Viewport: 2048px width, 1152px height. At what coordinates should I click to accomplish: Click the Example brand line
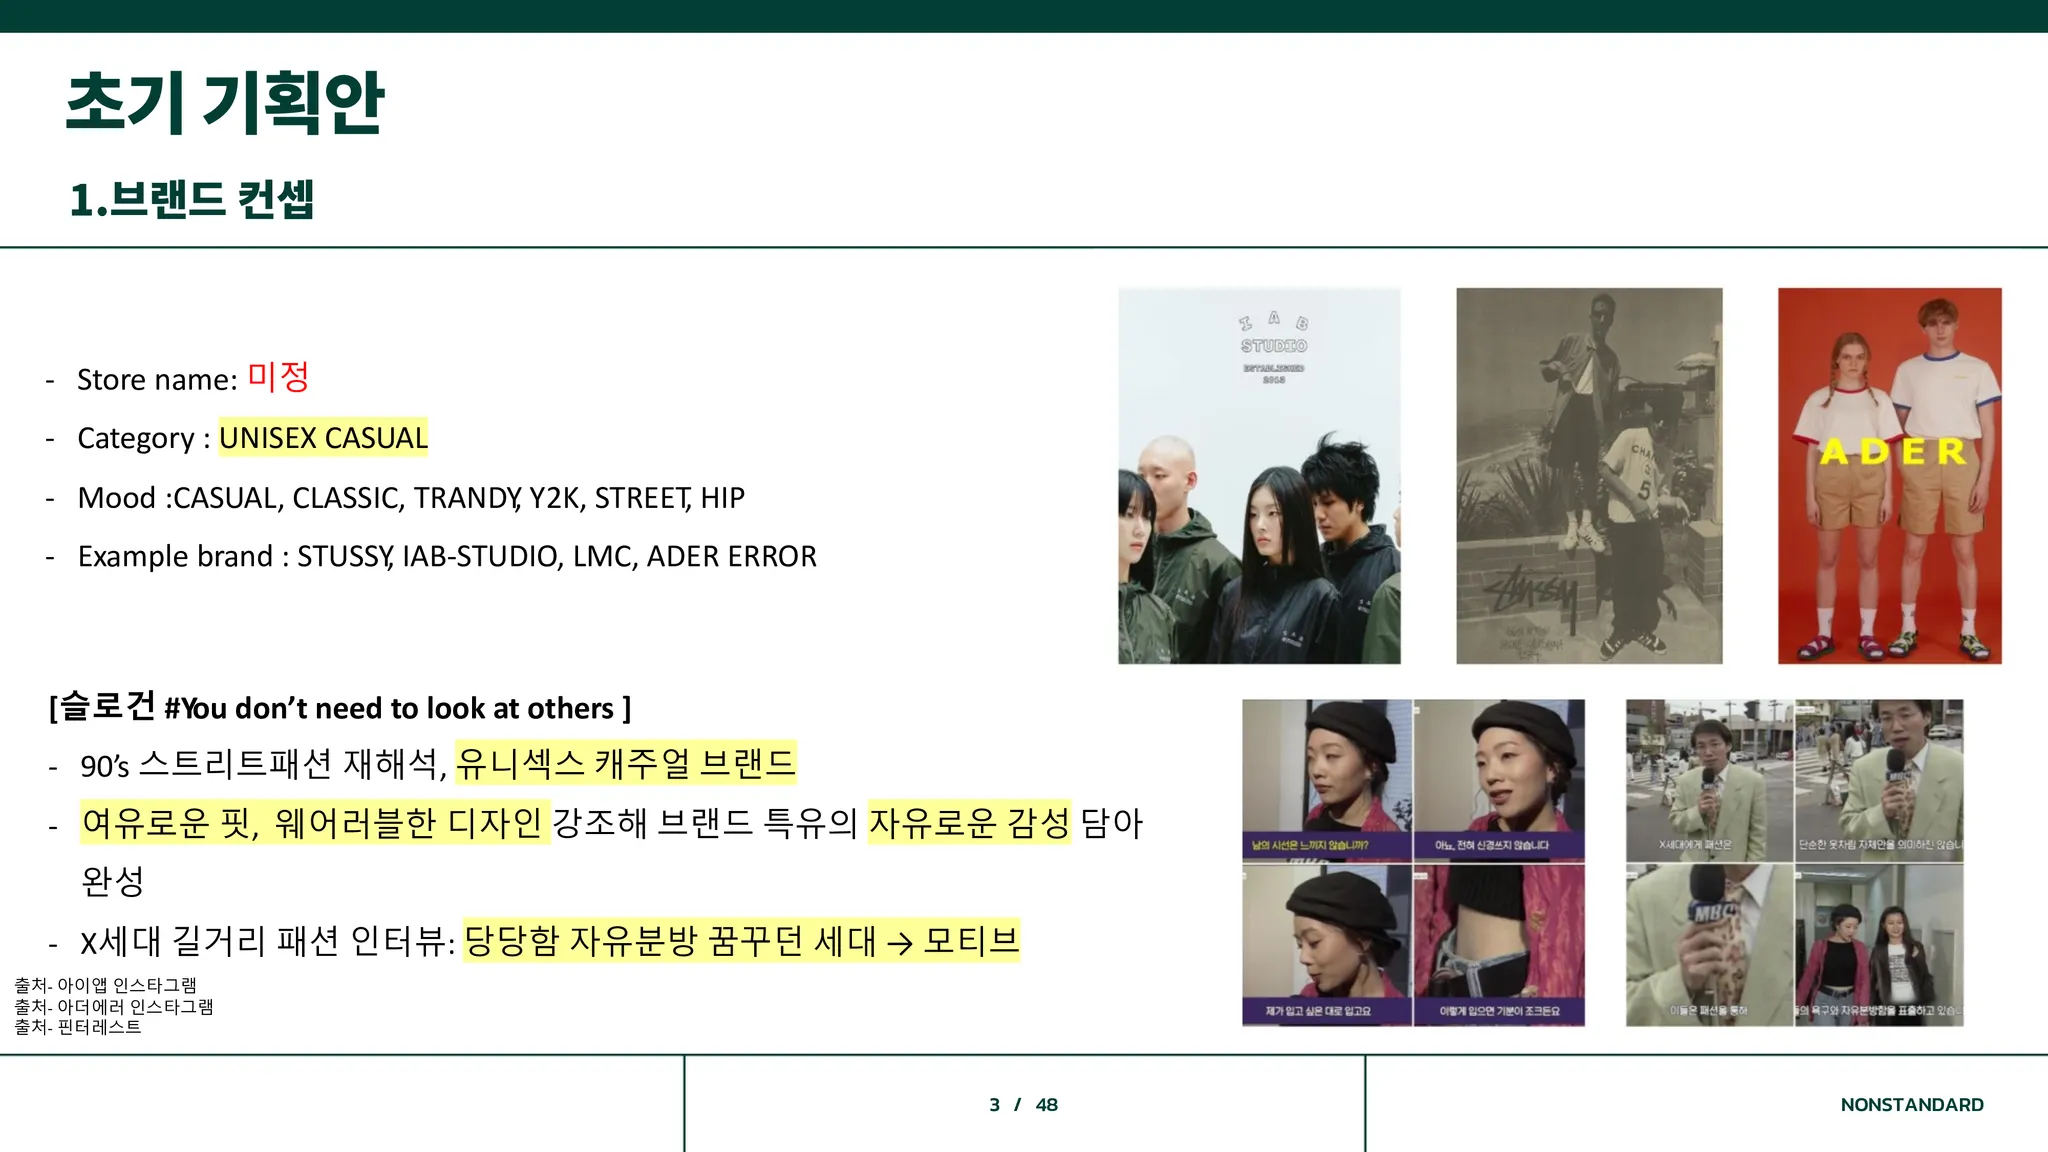(447, 556)
